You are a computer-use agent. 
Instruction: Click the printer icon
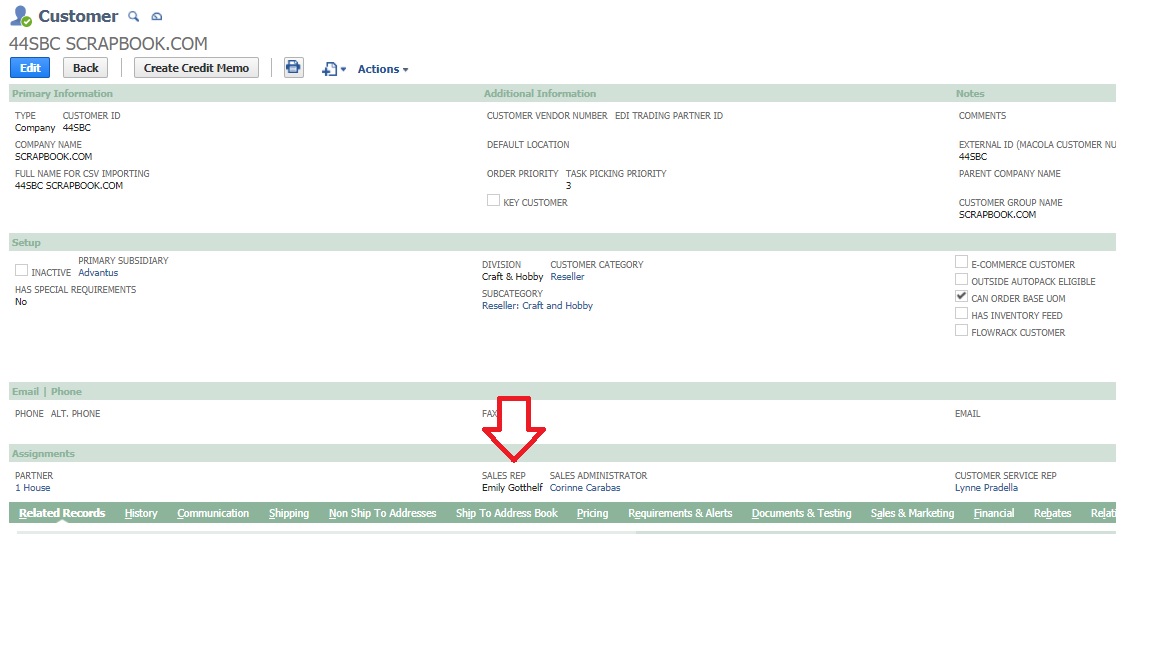[x=293, y=68]
